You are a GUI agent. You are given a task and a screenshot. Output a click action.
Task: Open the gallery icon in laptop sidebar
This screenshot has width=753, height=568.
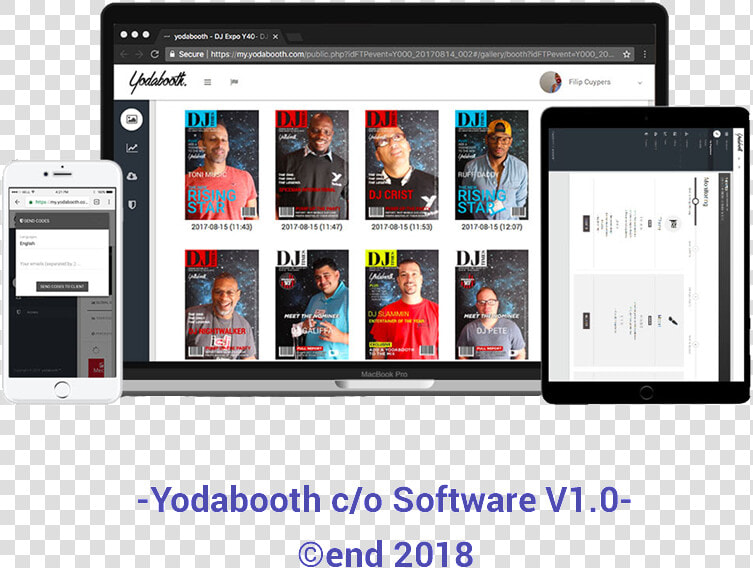coord(132,119)
